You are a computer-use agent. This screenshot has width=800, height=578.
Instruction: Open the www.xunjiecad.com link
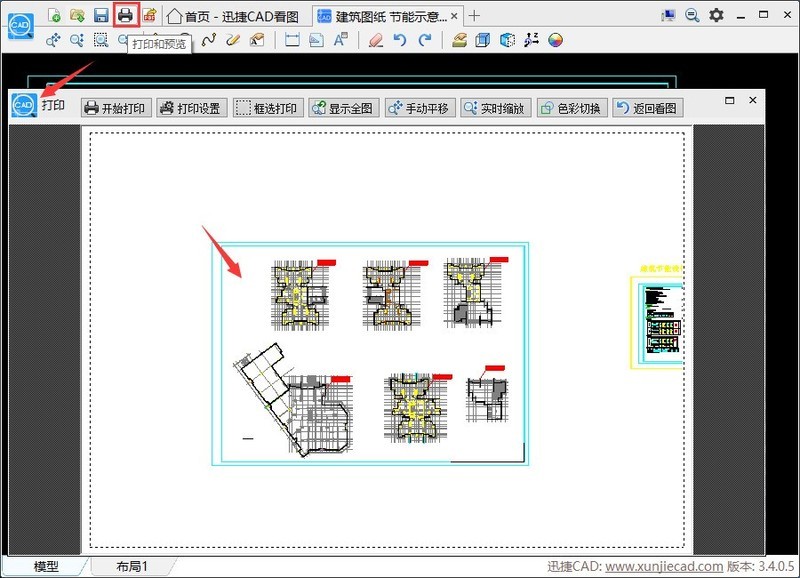[x=664, y=567]
